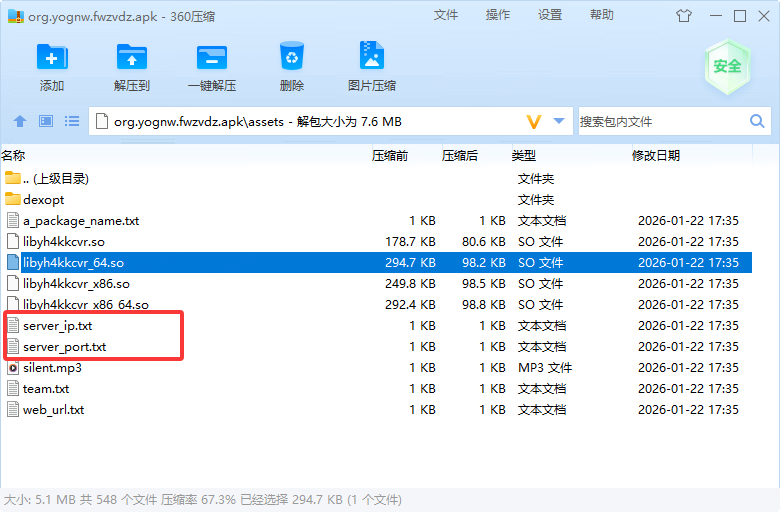
Task: Select server_port.txt file
Action: pyautogui.click(x=376, y=346)
